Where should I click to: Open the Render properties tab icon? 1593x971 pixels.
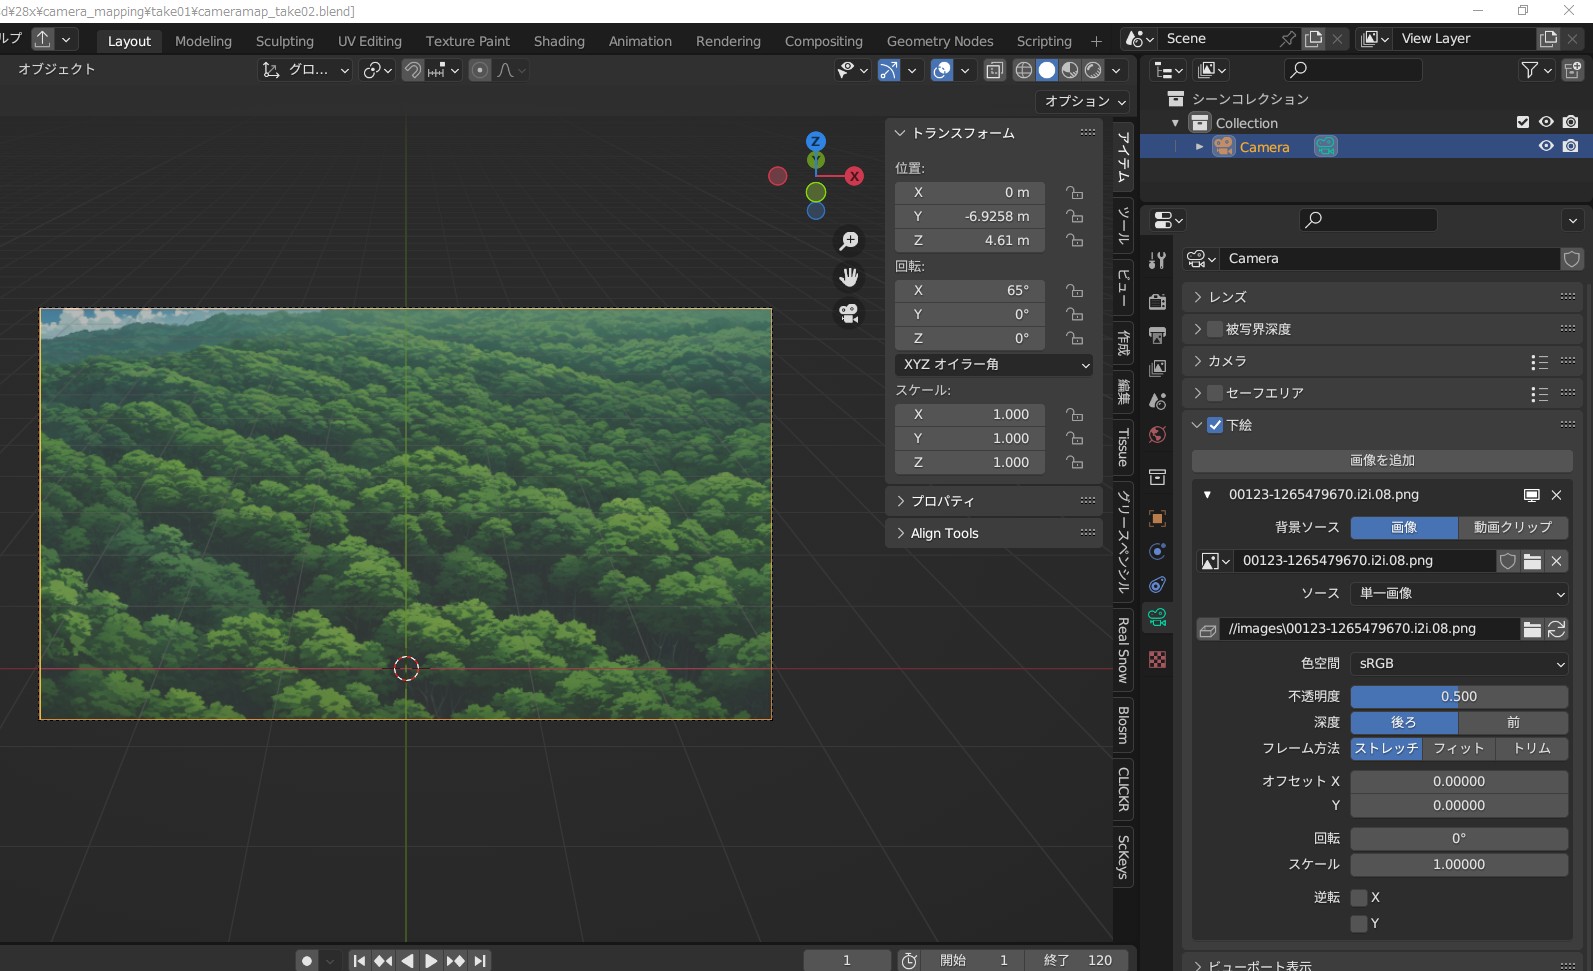(1157, 302)
